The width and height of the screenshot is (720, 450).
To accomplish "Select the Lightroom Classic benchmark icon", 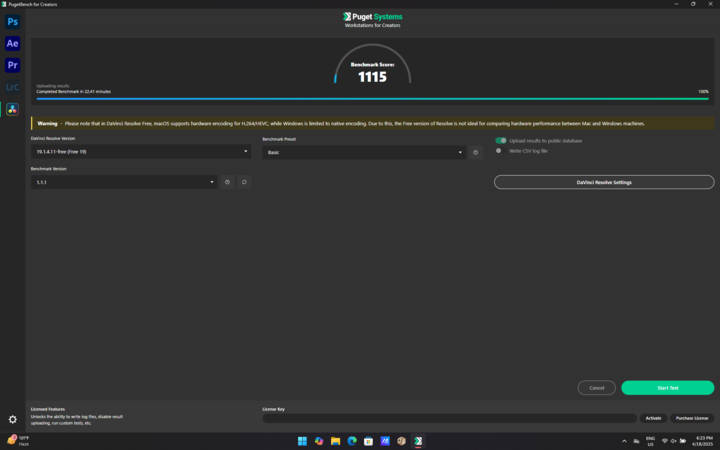I will point(12,87).
